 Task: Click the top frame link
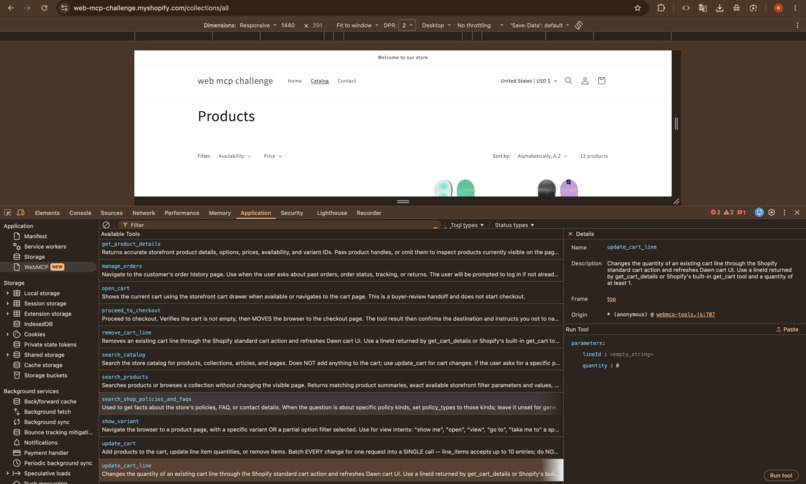tap(611, 299)
